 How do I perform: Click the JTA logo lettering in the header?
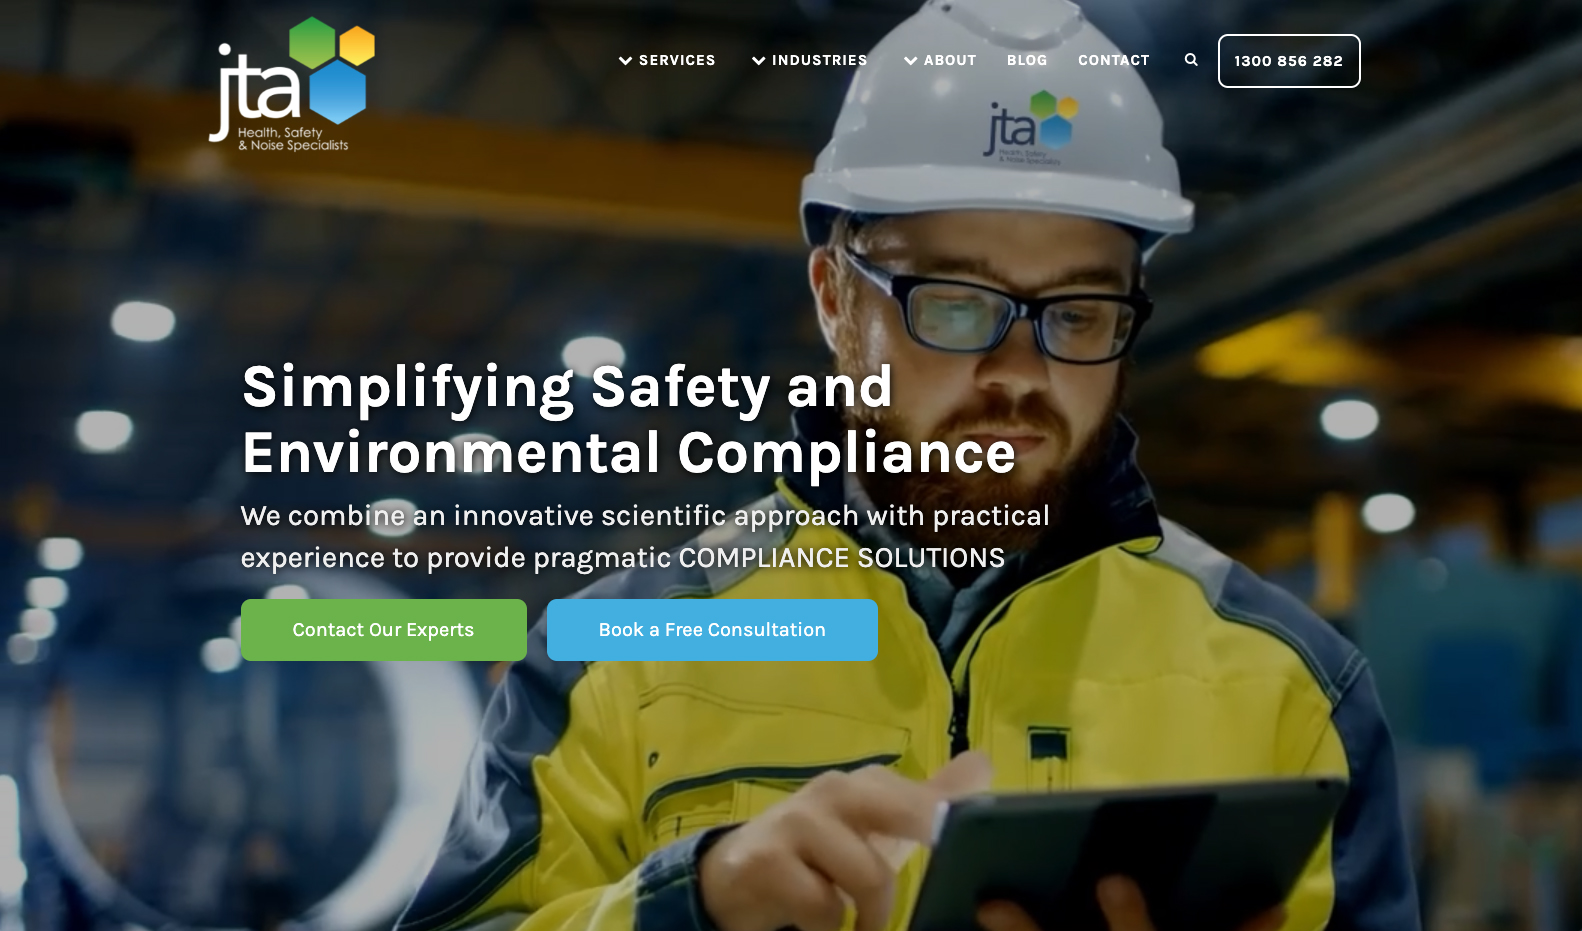(254, 90)
